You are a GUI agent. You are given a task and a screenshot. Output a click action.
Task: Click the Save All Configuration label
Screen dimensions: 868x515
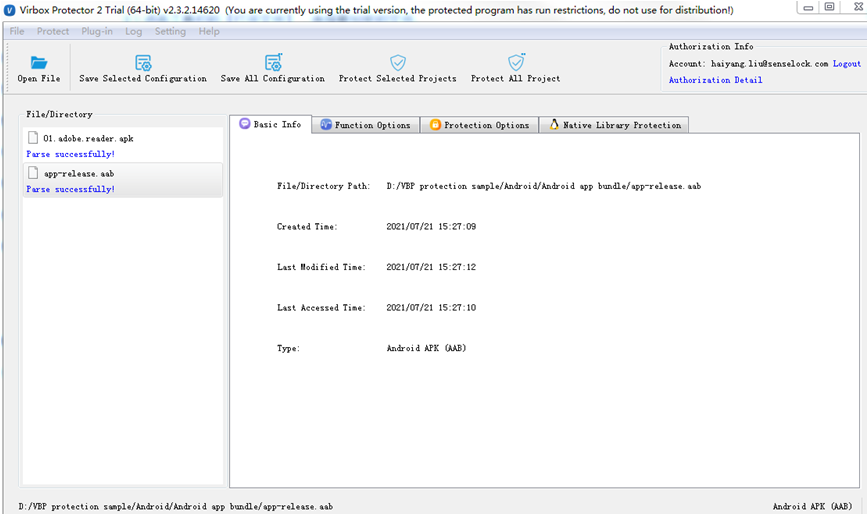273,79
